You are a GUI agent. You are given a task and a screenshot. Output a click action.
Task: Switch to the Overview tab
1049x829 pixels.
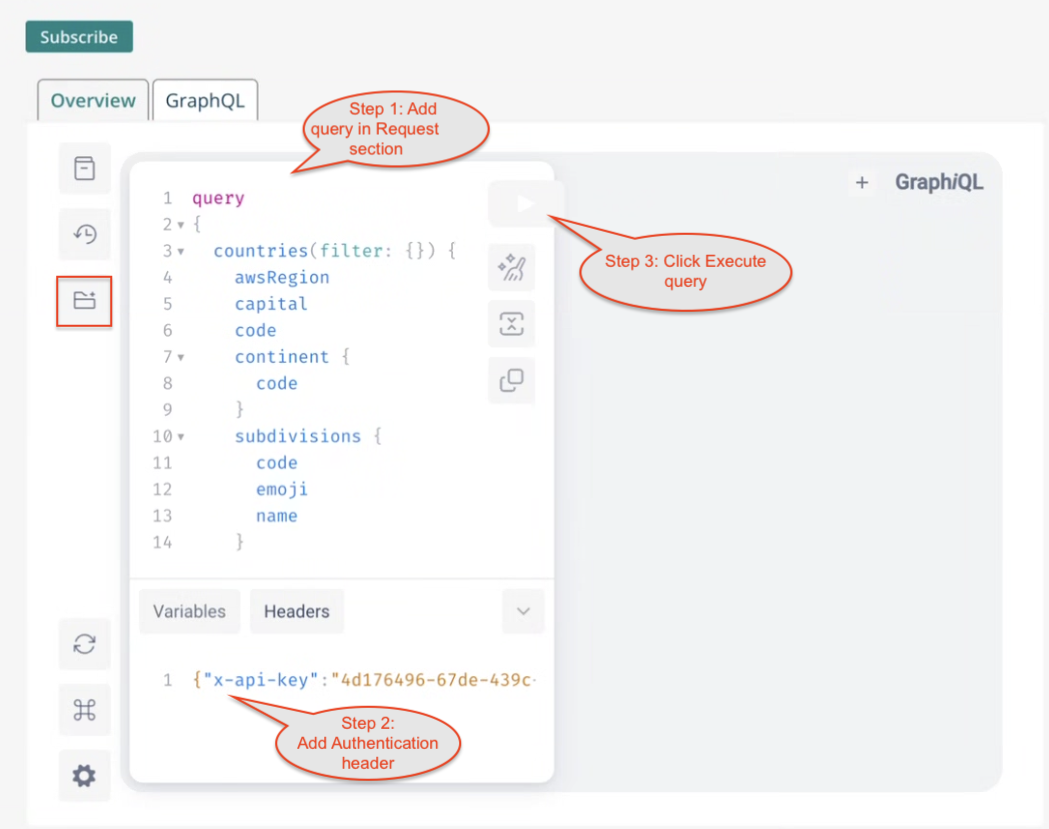(93, 101)
